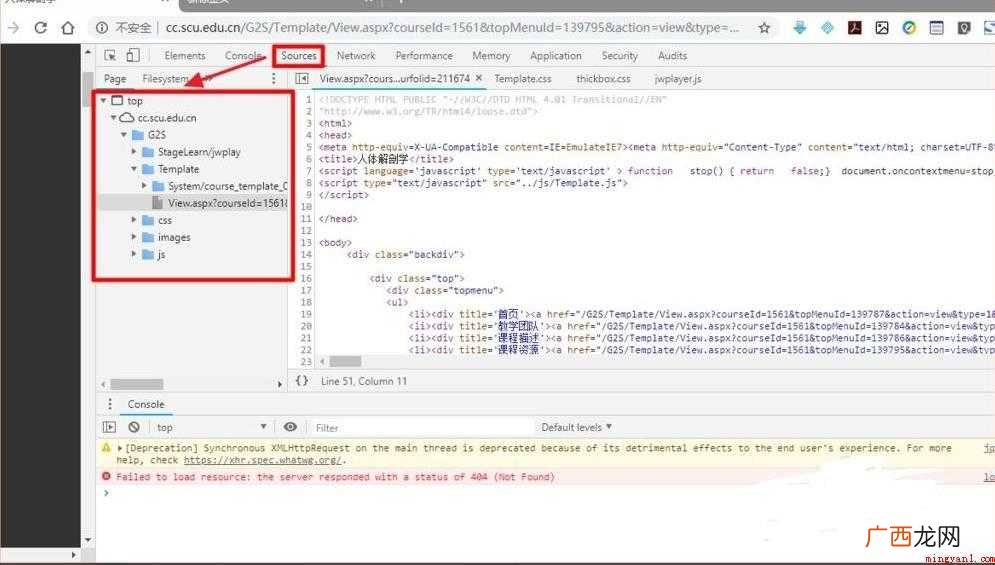
Task: Activate the inspect element picker icon
Action: click(110, 56)
